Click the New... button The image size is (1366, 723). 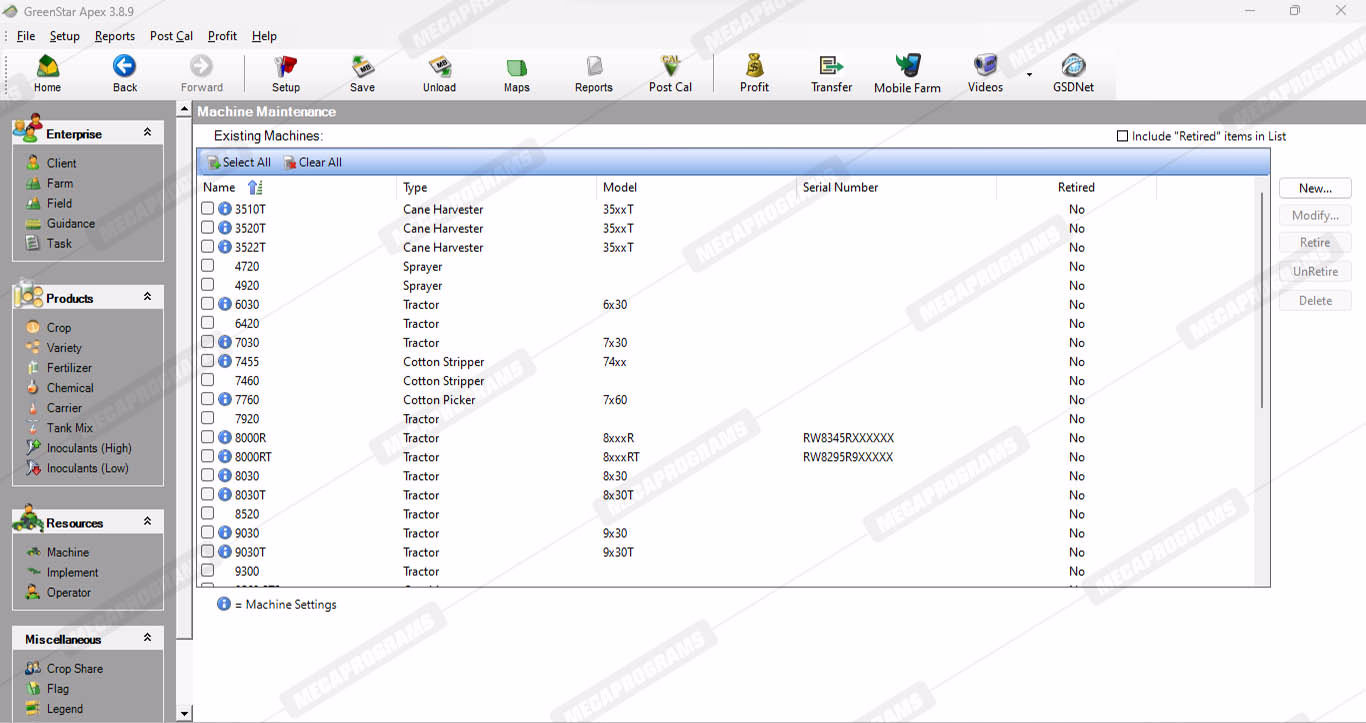click(x=1315, y=188)
